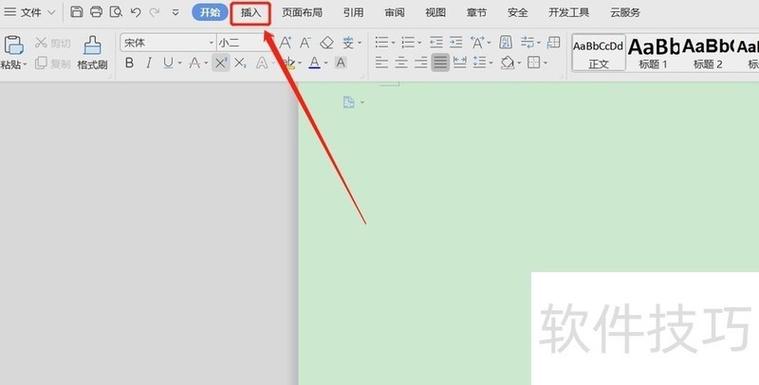Open the 审阅 tab
The height and width of the screenshot is (385, 759).
click(x=395, y=13)
